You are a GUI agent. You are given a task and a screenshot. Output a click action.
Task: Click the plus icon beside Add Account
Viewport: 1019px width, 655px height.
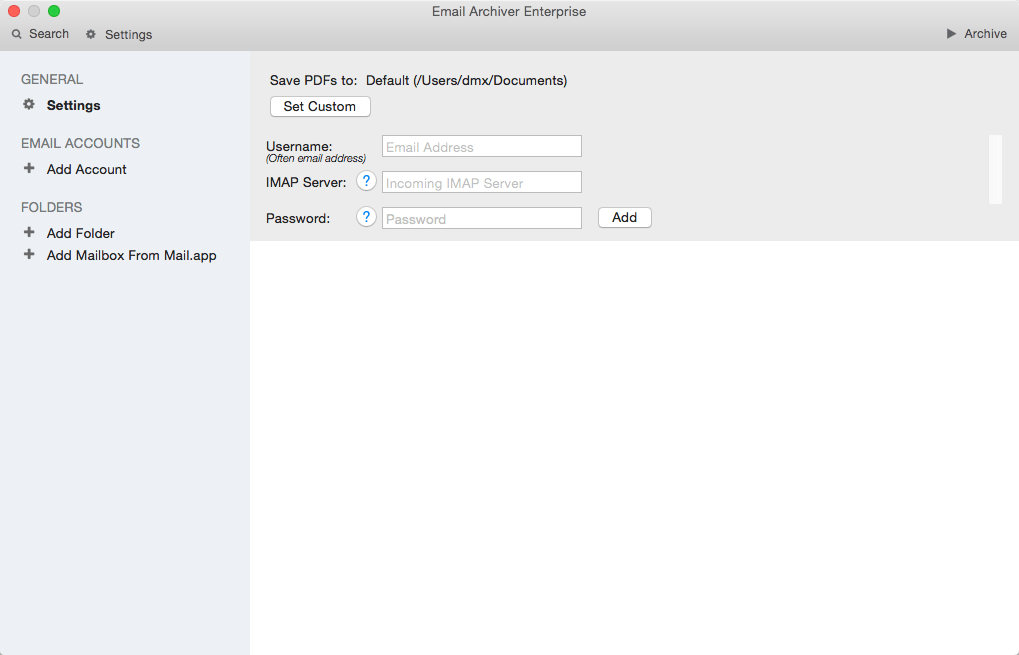29,168
